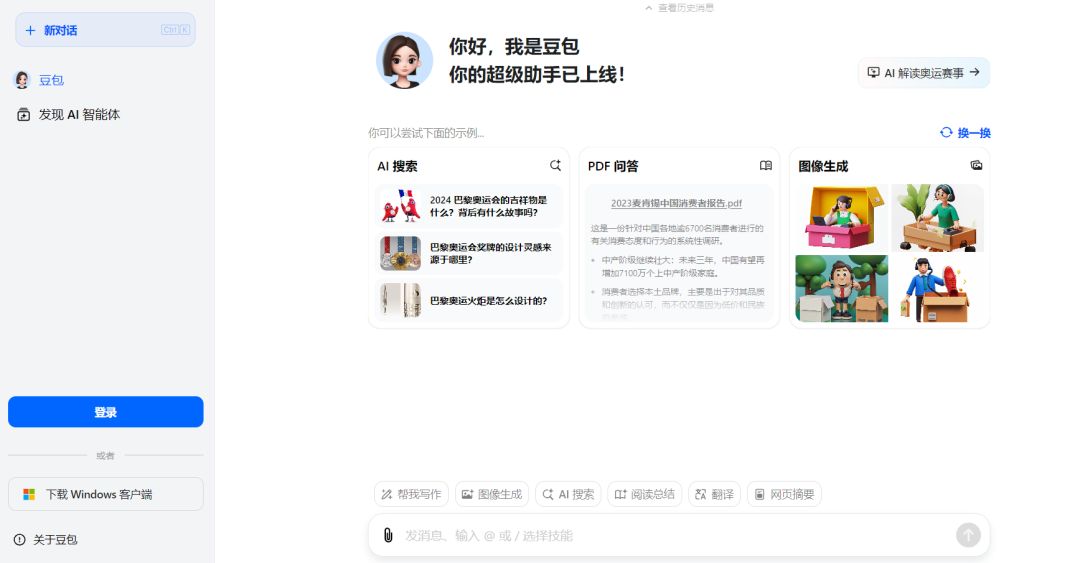This screenshot has height=563, width=1080.
Task: Choose the 帮我写作 skill
Action: point(411,494)
